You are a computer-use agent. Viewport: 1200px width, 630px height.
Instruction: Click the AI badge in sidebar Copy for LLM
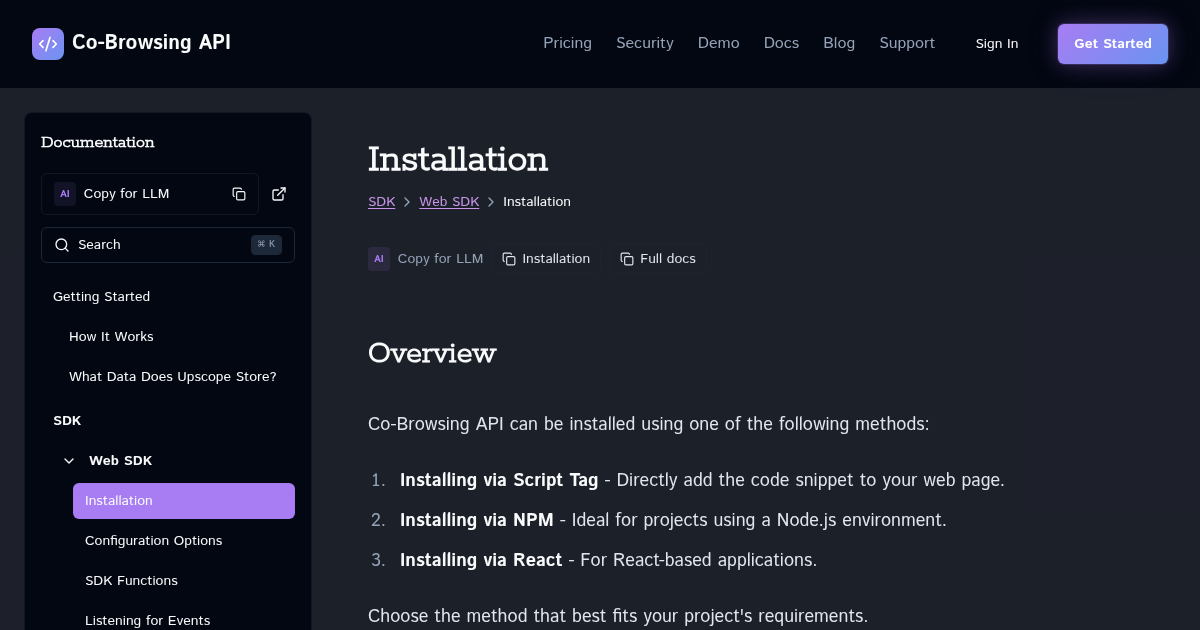(x=65, y=194)
